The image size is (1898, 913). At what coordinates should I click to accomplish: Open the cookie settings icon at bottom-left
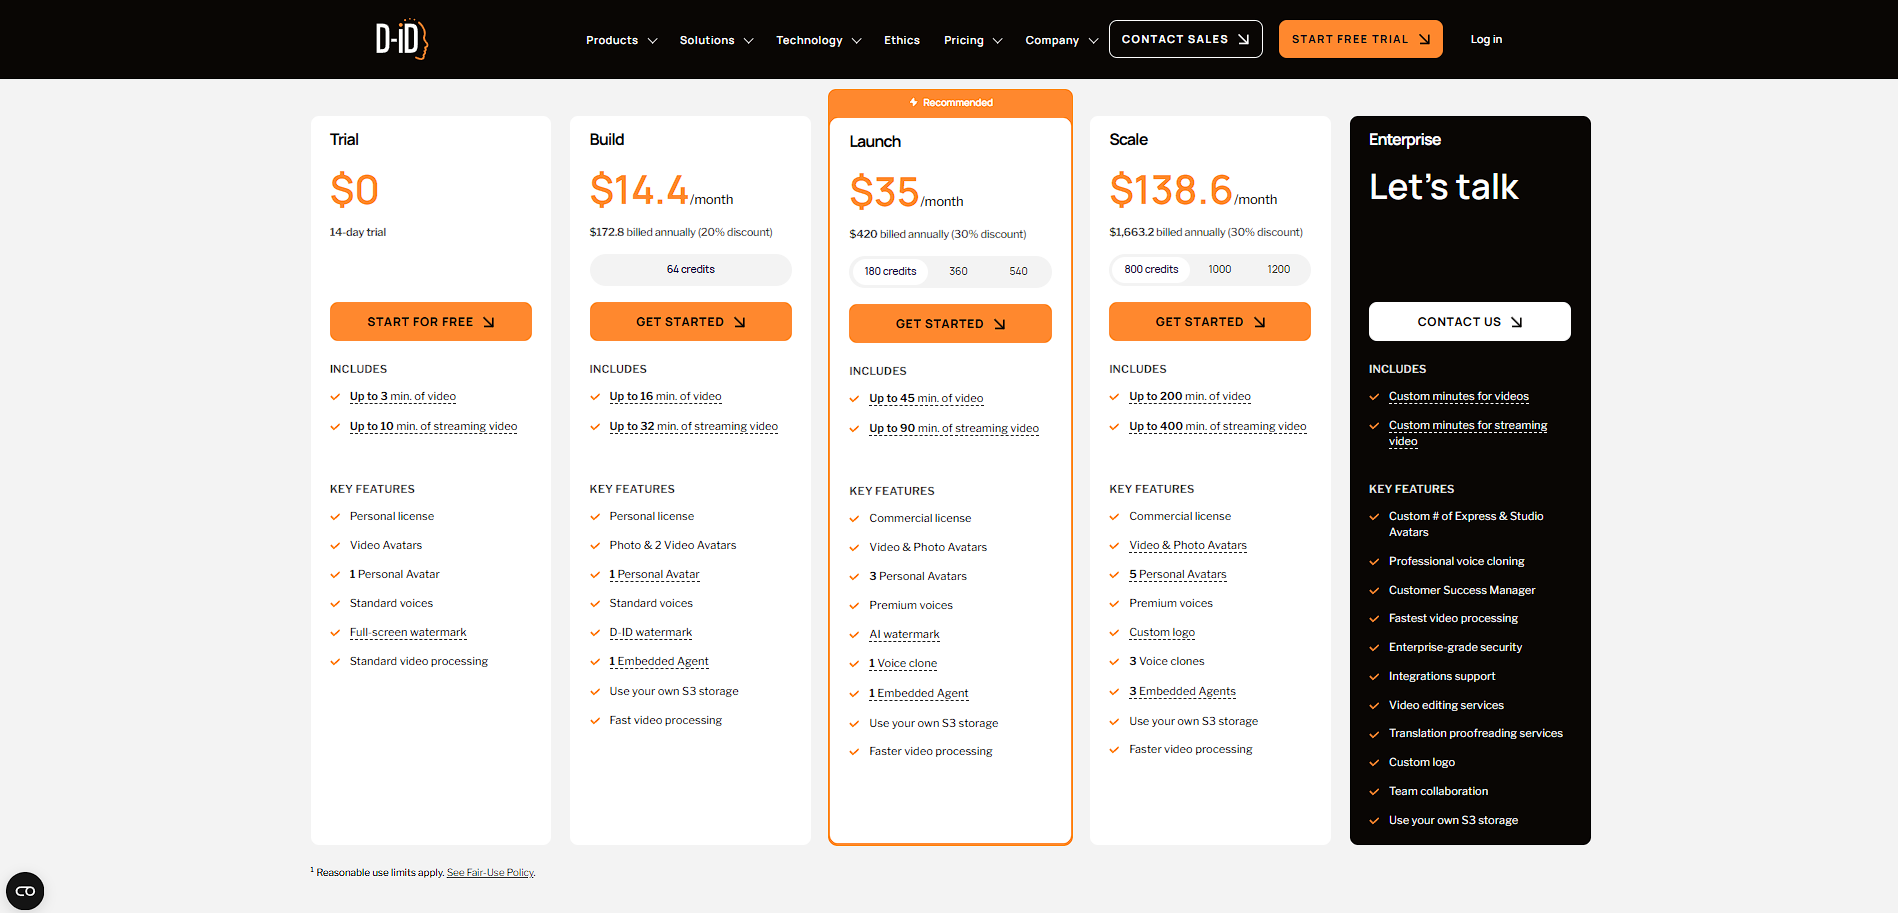(x=25, y=890)
